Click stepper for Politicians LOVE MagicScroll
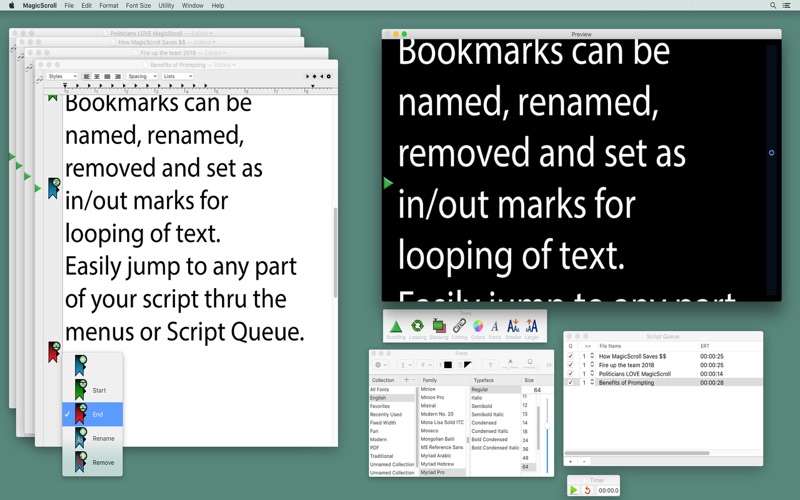Screen dimensions: 800x500 click(x=592, y=373)
